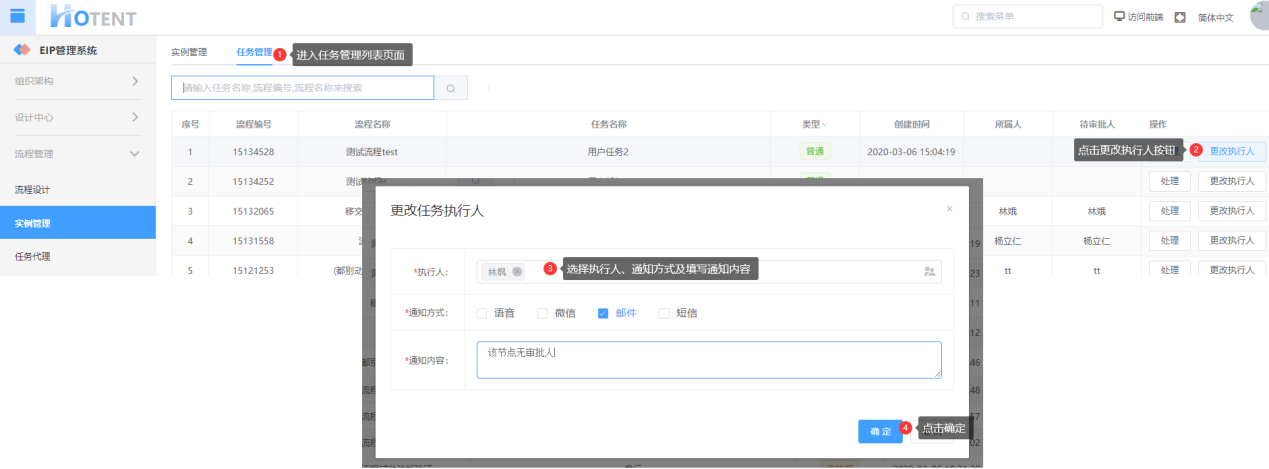
Task: Open the 简体中文 language selector
Action: click(x=1216, y=18)
